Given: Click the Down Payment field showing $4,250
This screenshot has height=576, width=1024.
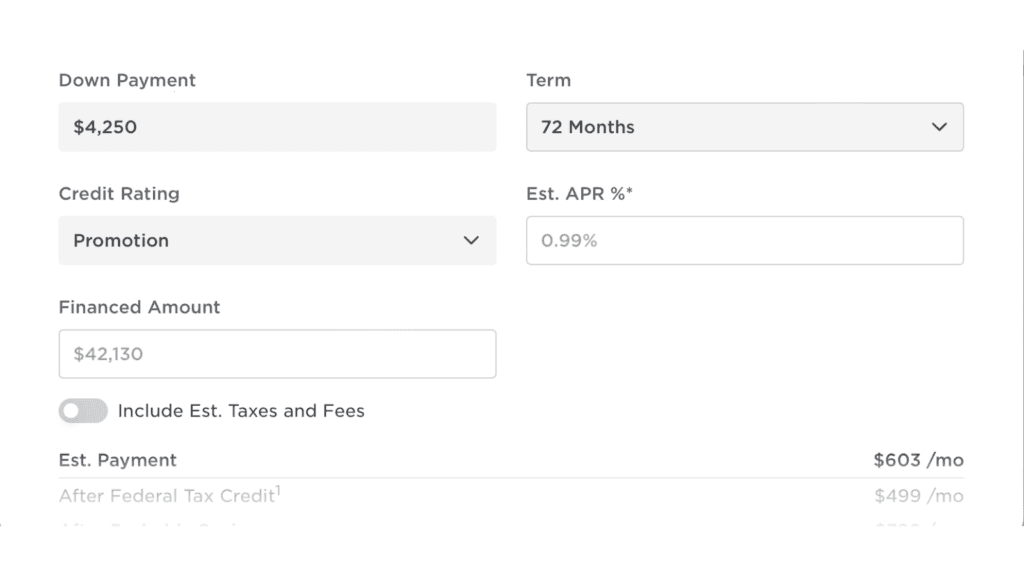Looking at the screenshot, I should click(x=277, y=127).
